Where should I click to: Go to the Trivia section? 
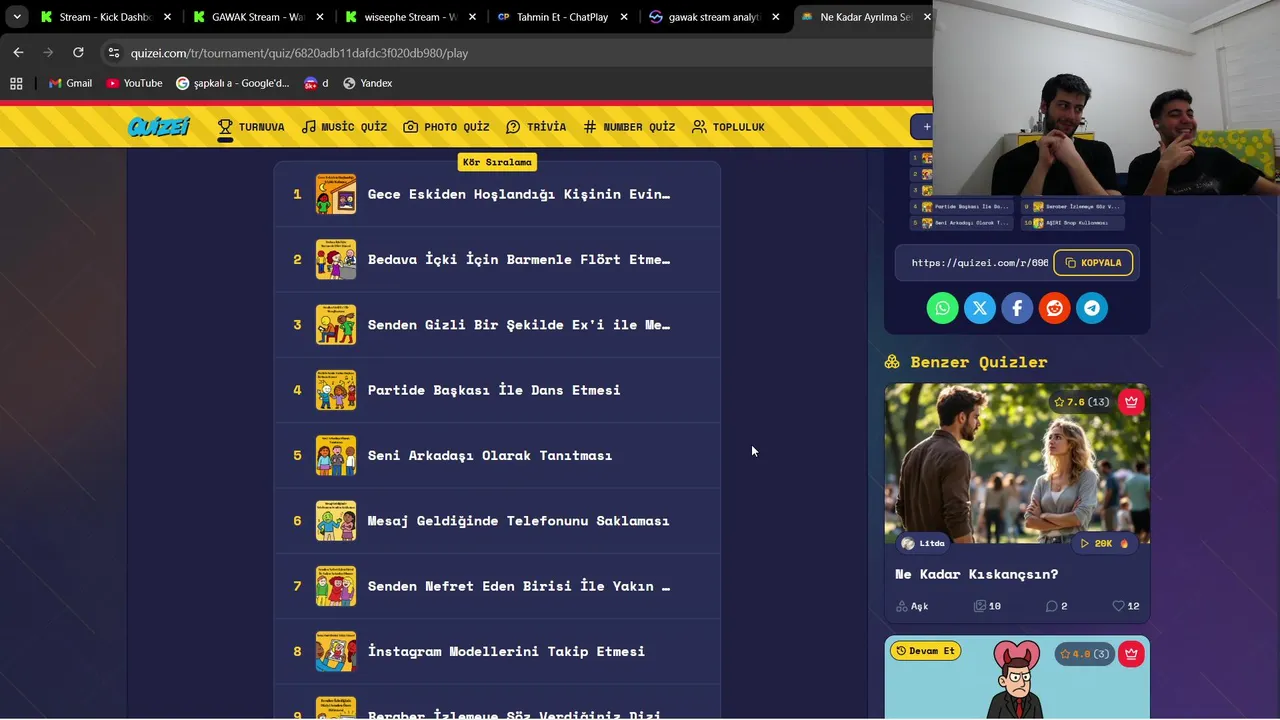536,127
